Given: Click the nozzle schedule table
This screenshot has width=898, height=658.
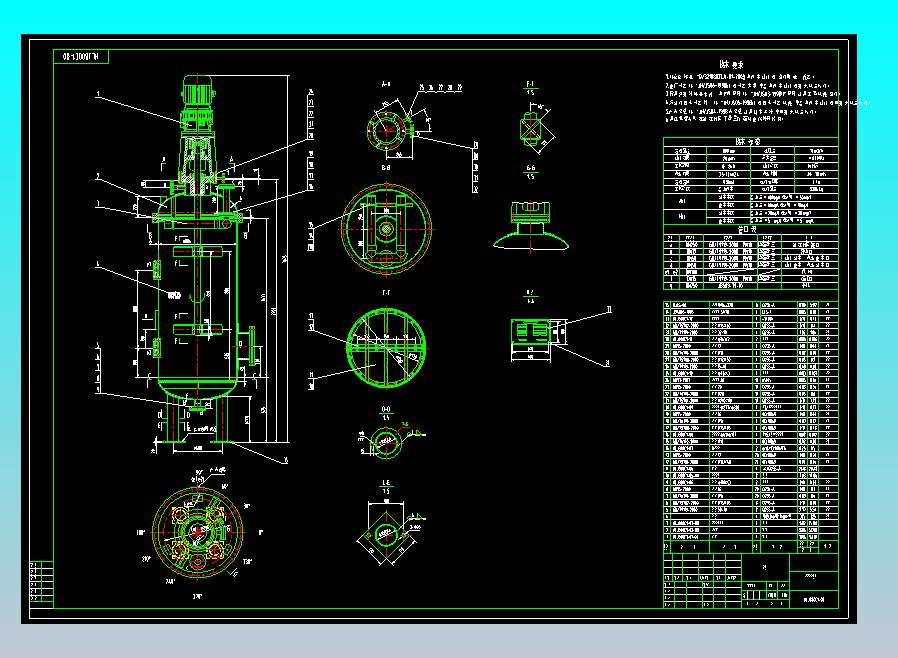Looking at the screenshot, I should tap(751, 258).
